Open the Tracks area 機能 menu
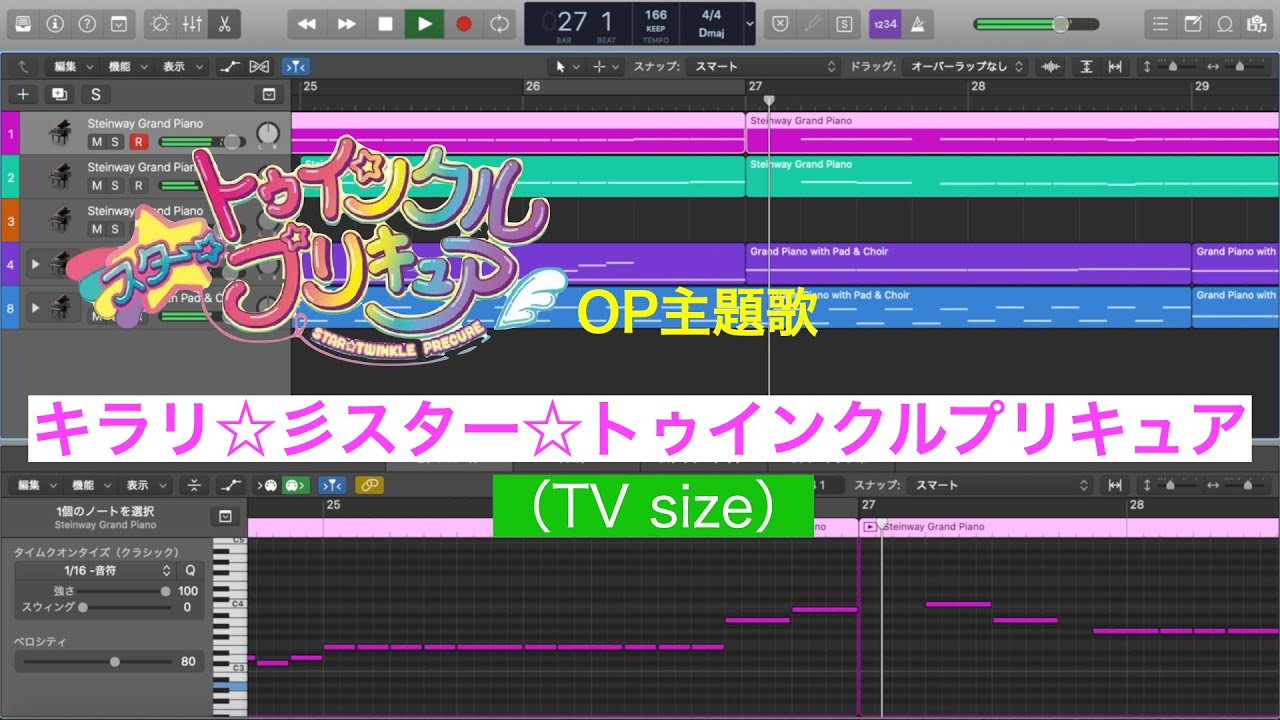 coord(128,67)
